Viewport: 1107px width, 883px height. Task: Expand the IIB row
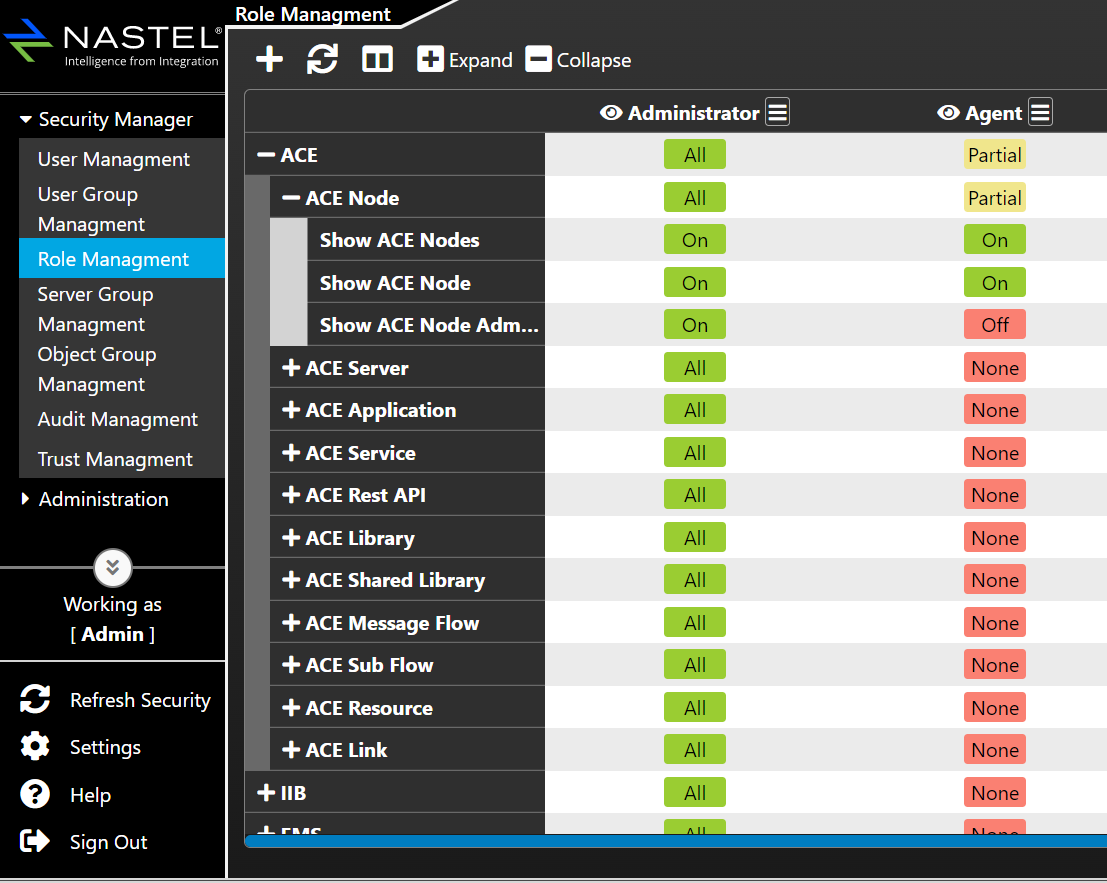pos(266,793)
